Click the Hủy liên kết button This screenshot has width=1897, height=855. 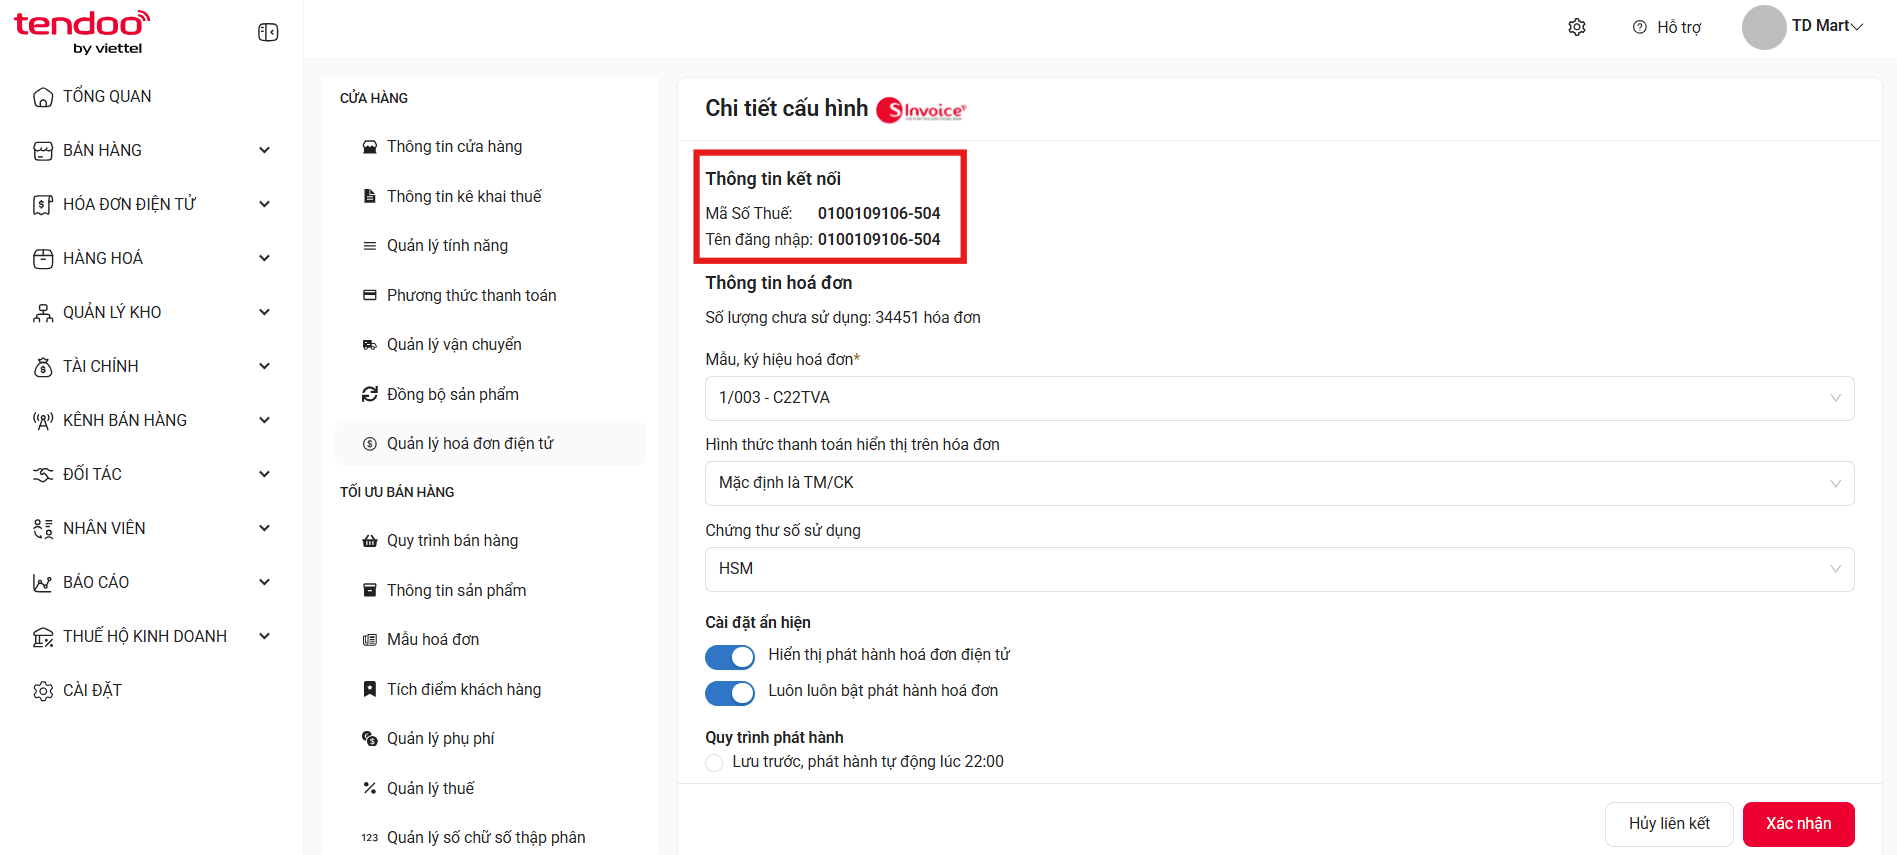click(1669, 824)
